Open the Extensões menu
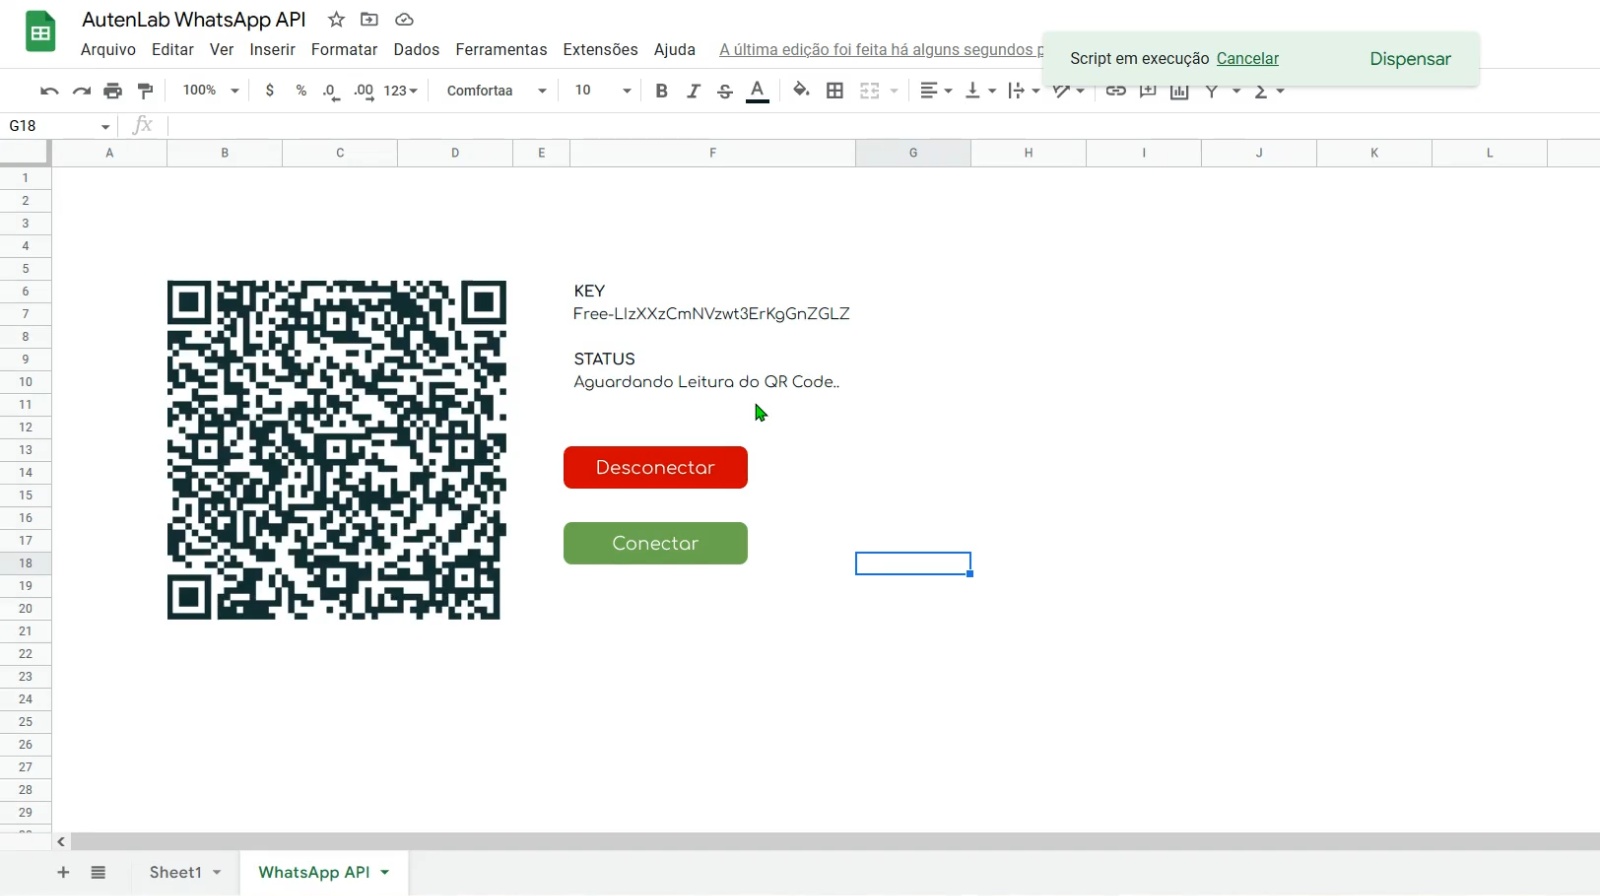The height and width of the screenshot is (896, 1600). [600, 49]
